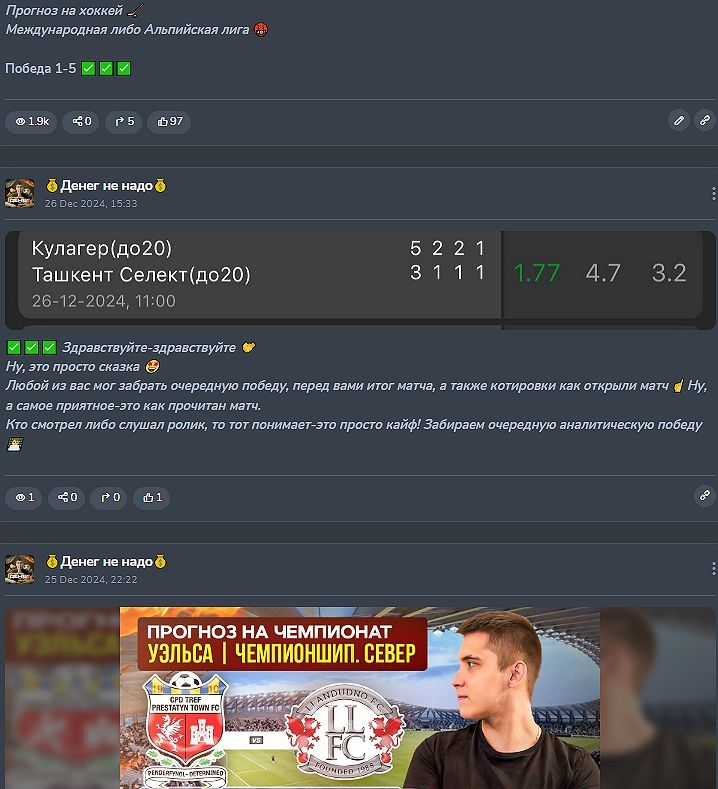This screenshot has height=789, width=718.
Task: Copy link of the 26 Dec post
Action: pyautogui.click(x=704, y=496)
